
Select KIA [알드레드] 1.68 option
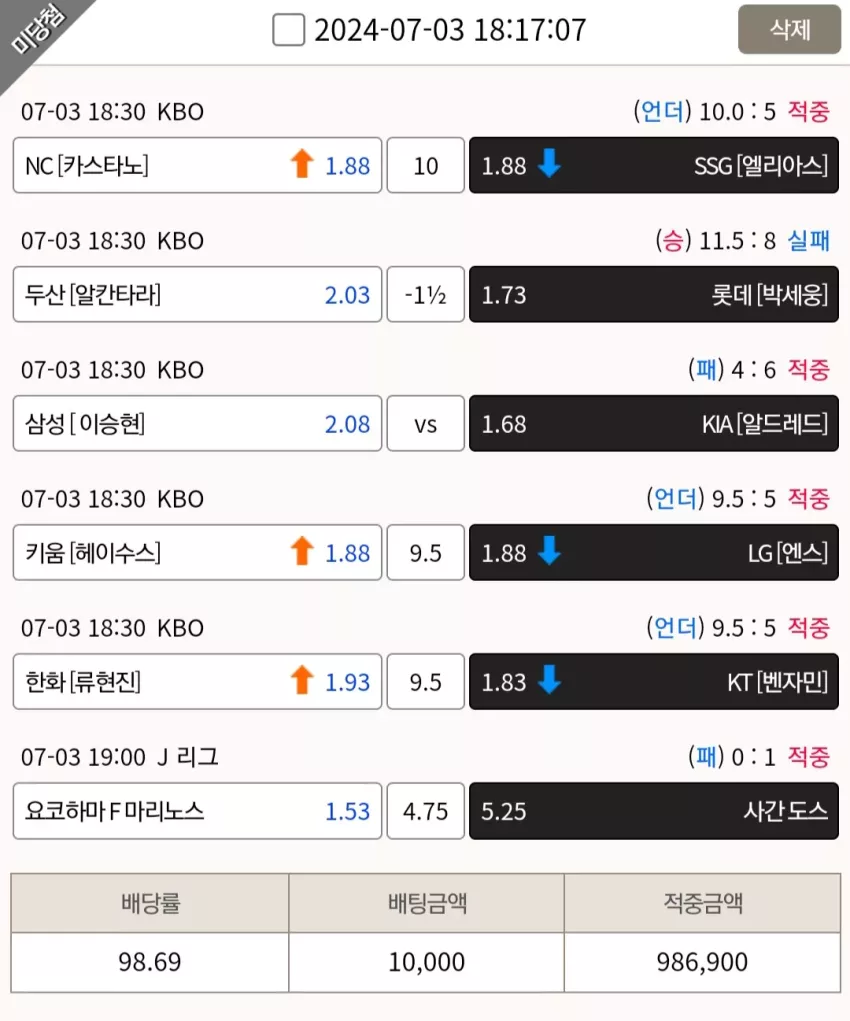(x=654, y=423)
